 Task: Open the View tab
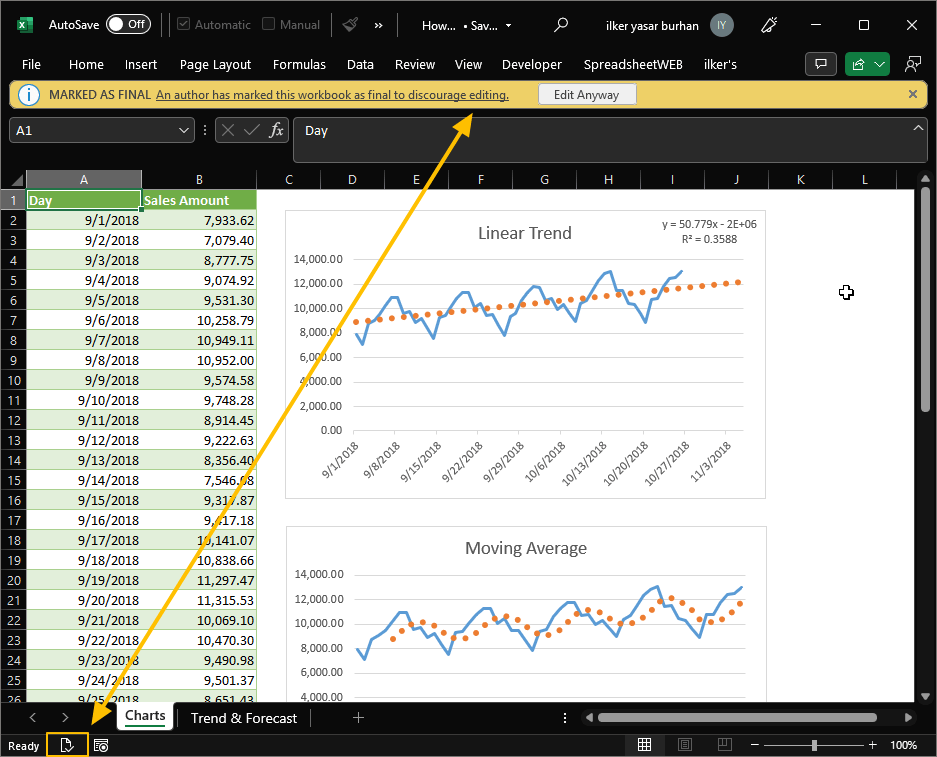tap(468, 65)
